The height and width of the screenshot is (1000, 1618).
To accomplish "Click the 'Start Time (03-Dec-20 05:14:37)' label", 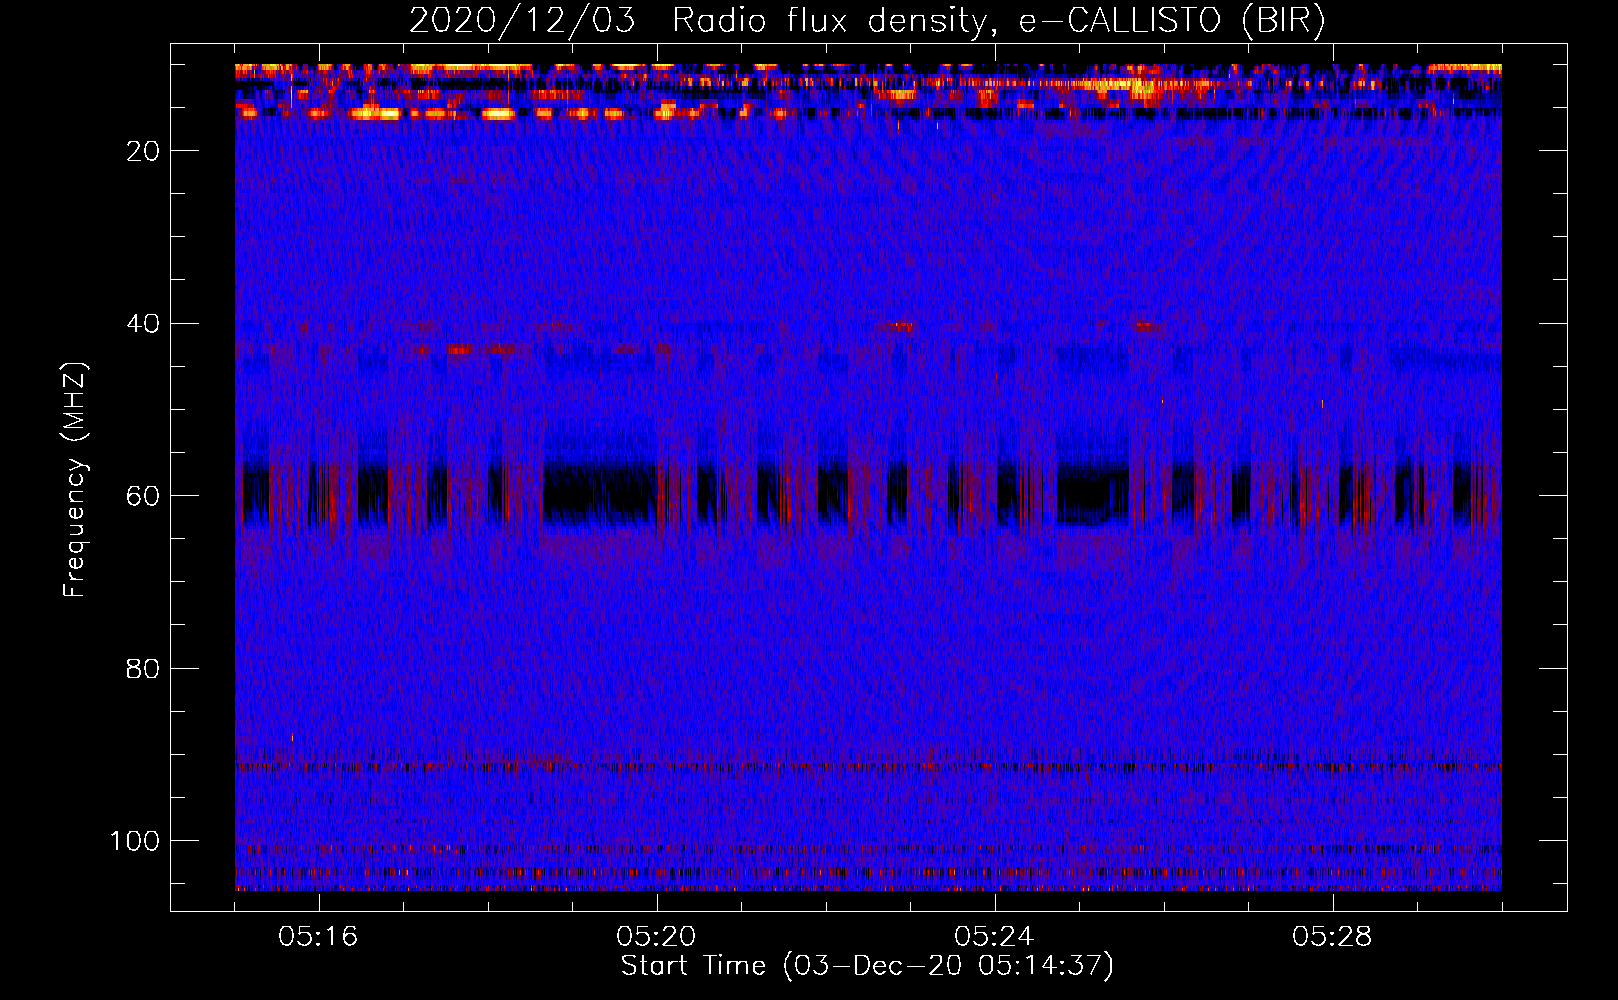I will pyautogui.click(x=867, y=966).
